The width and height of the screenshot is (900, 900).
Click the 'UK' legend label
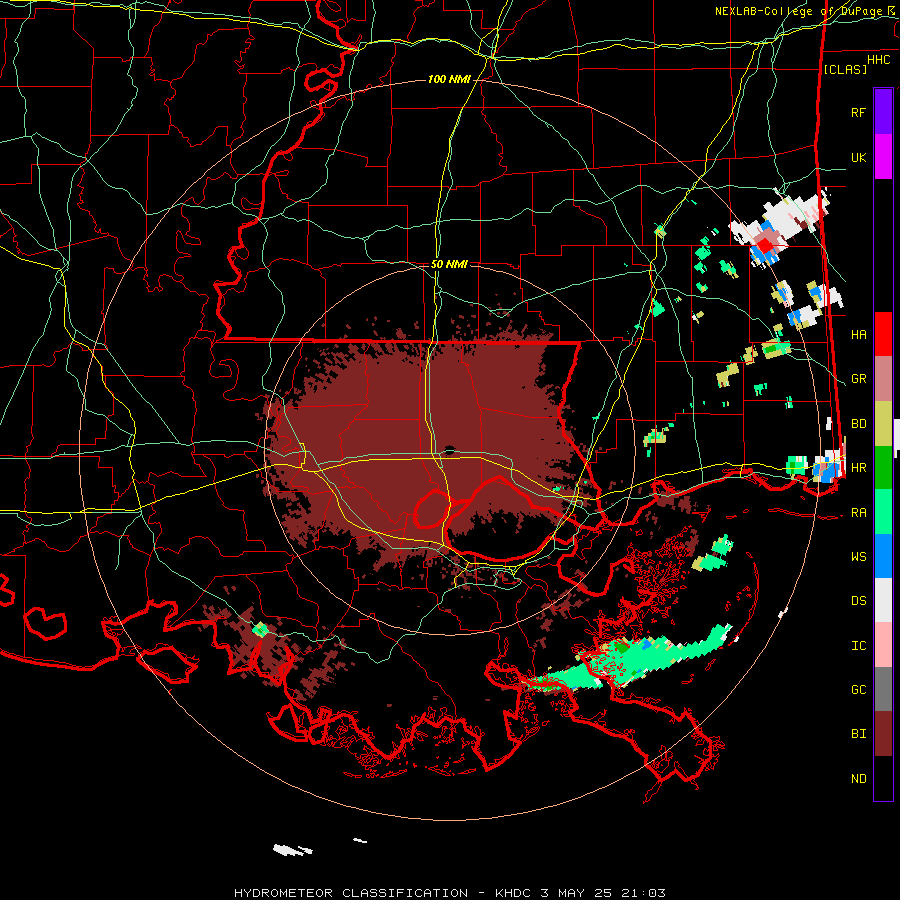point(858,157)
